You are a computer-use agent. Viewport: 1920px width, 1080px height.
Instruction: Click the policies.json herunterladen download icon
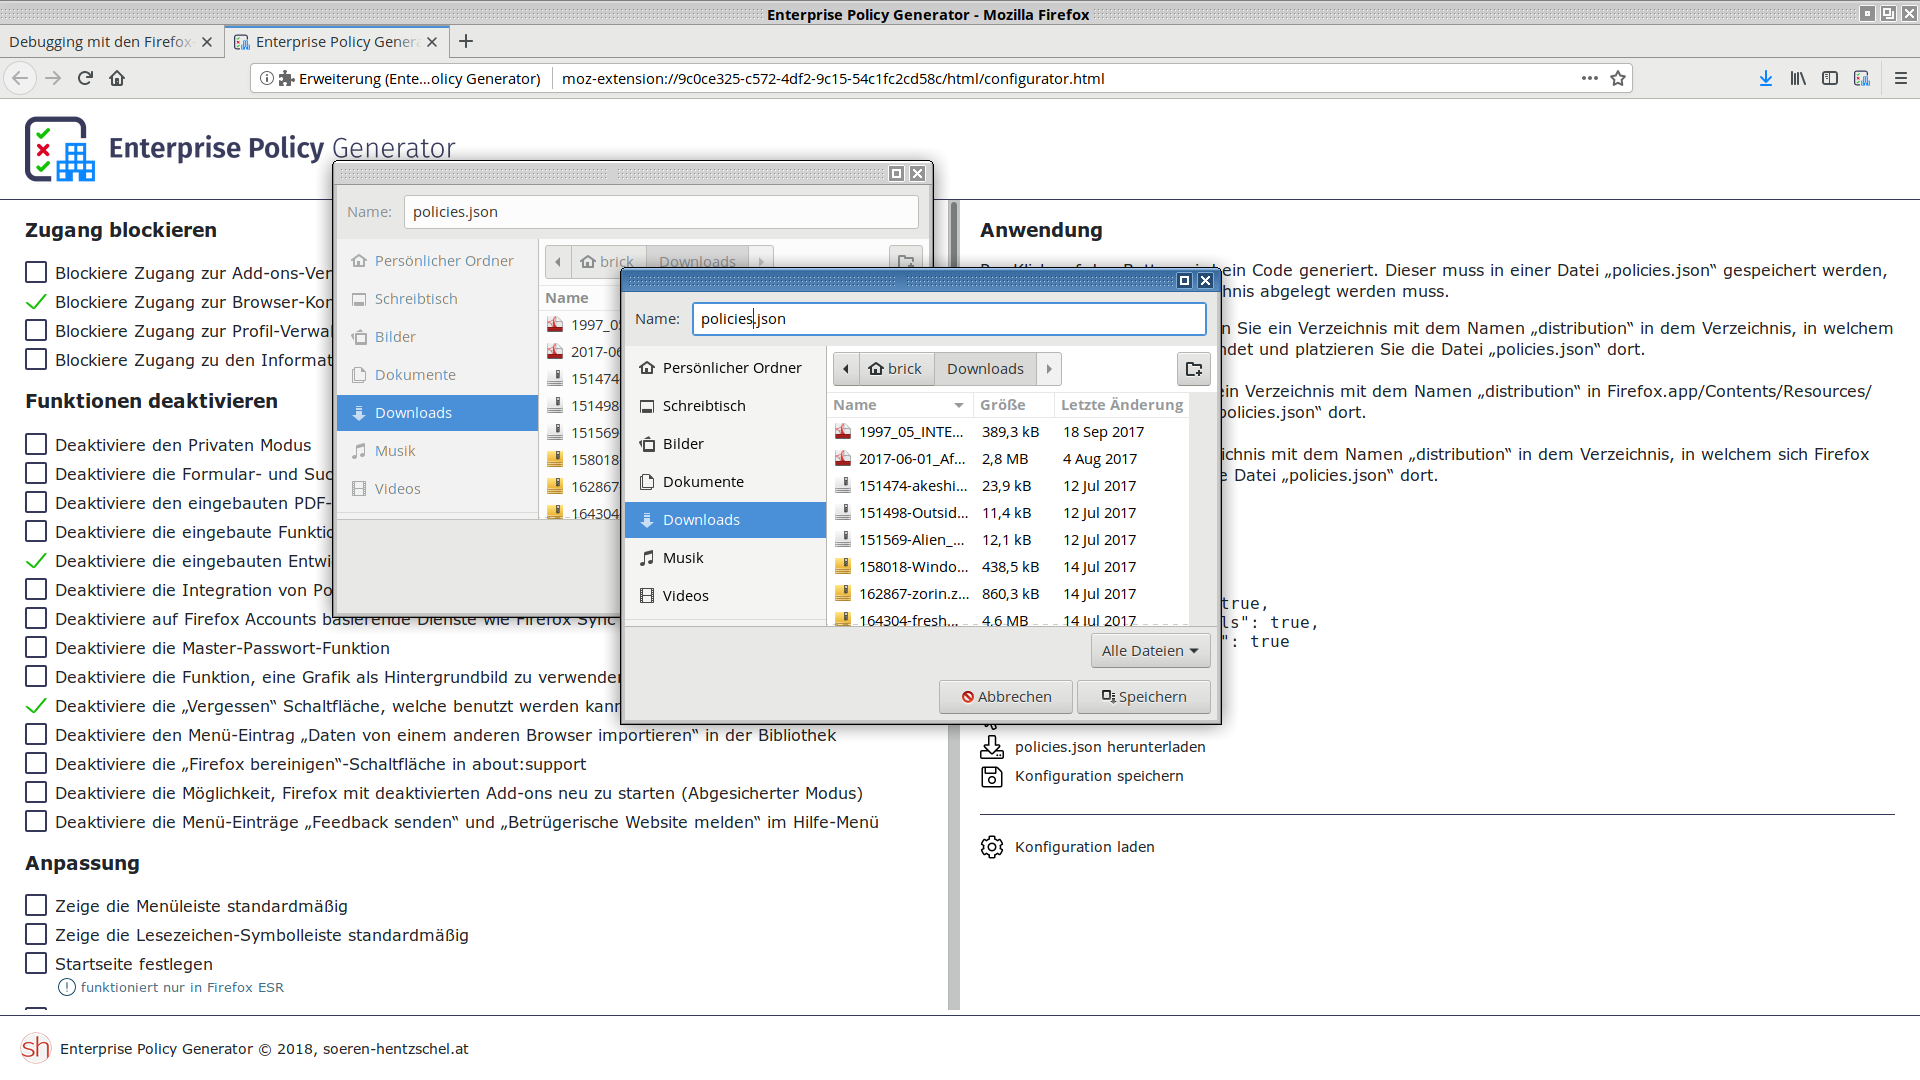[991, 747]
